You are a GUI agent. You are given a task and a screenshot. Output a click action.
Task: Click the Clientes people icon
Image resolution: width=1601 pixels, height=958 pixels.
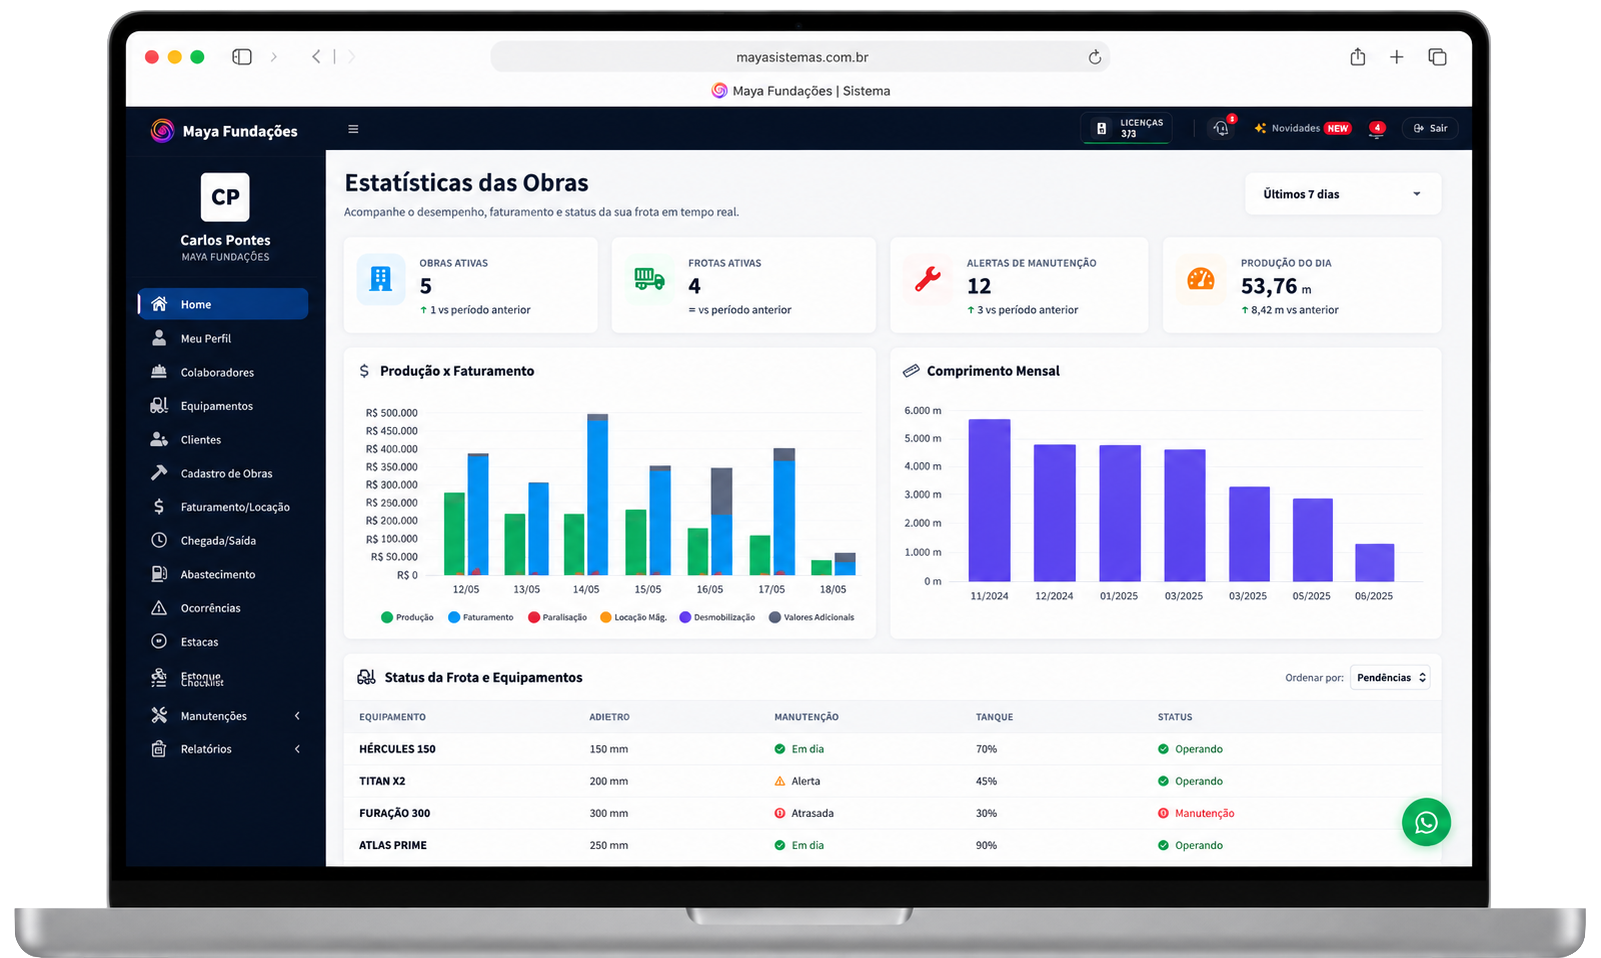159,439
